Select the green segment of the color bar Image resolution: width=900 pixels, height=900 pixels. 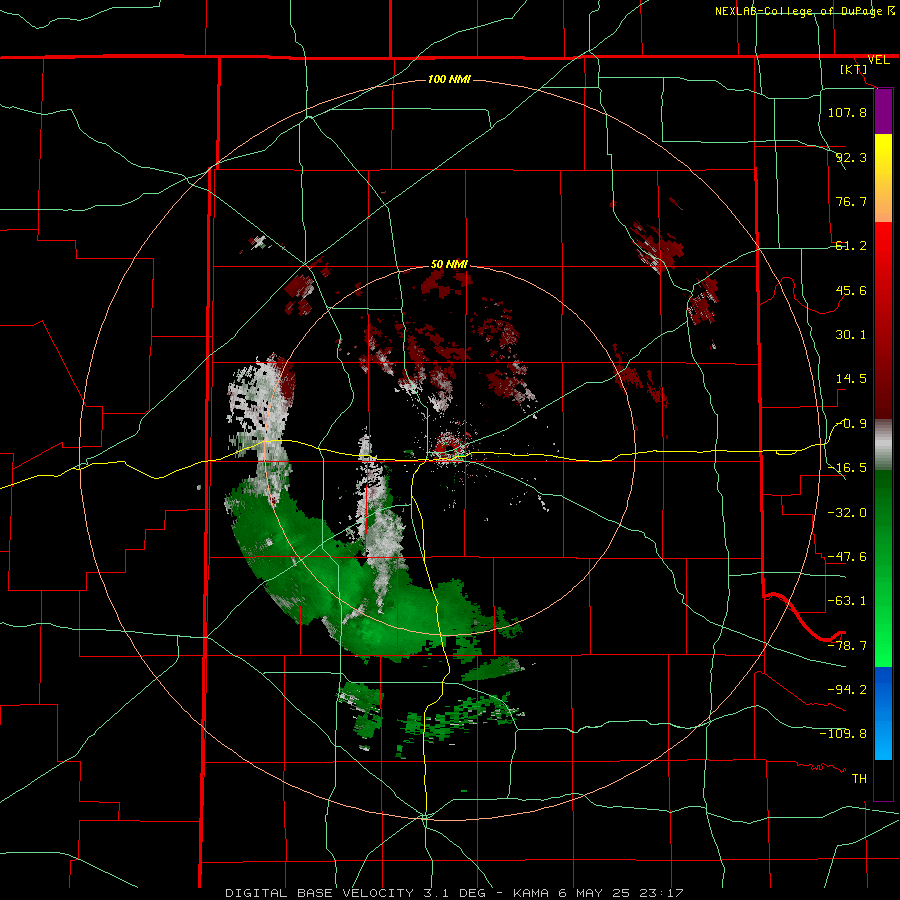[x=883, y=568]
